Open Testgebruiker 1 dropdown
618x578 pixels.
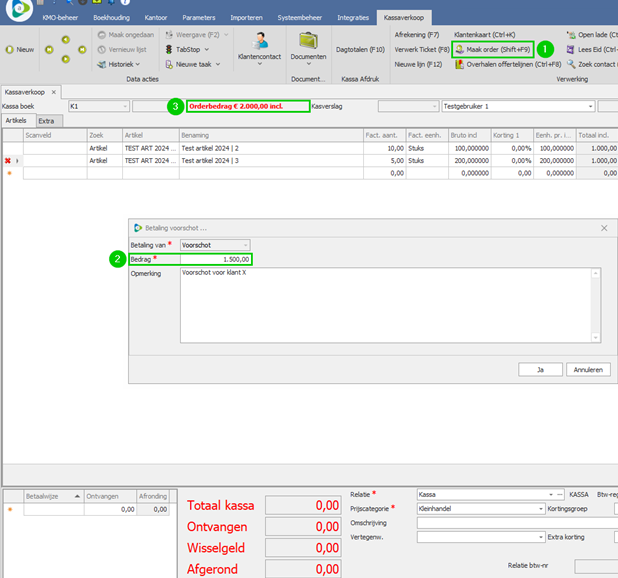[x=590, y=106]
